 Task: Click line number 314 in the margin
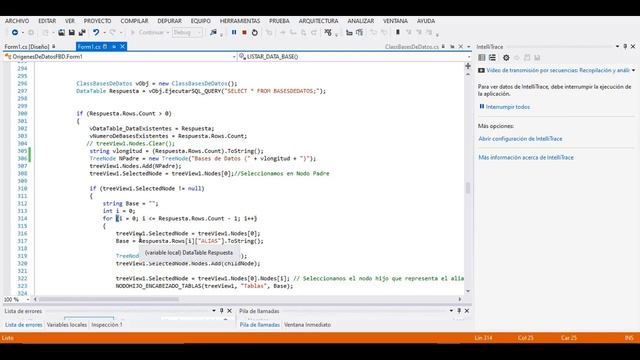22,218
